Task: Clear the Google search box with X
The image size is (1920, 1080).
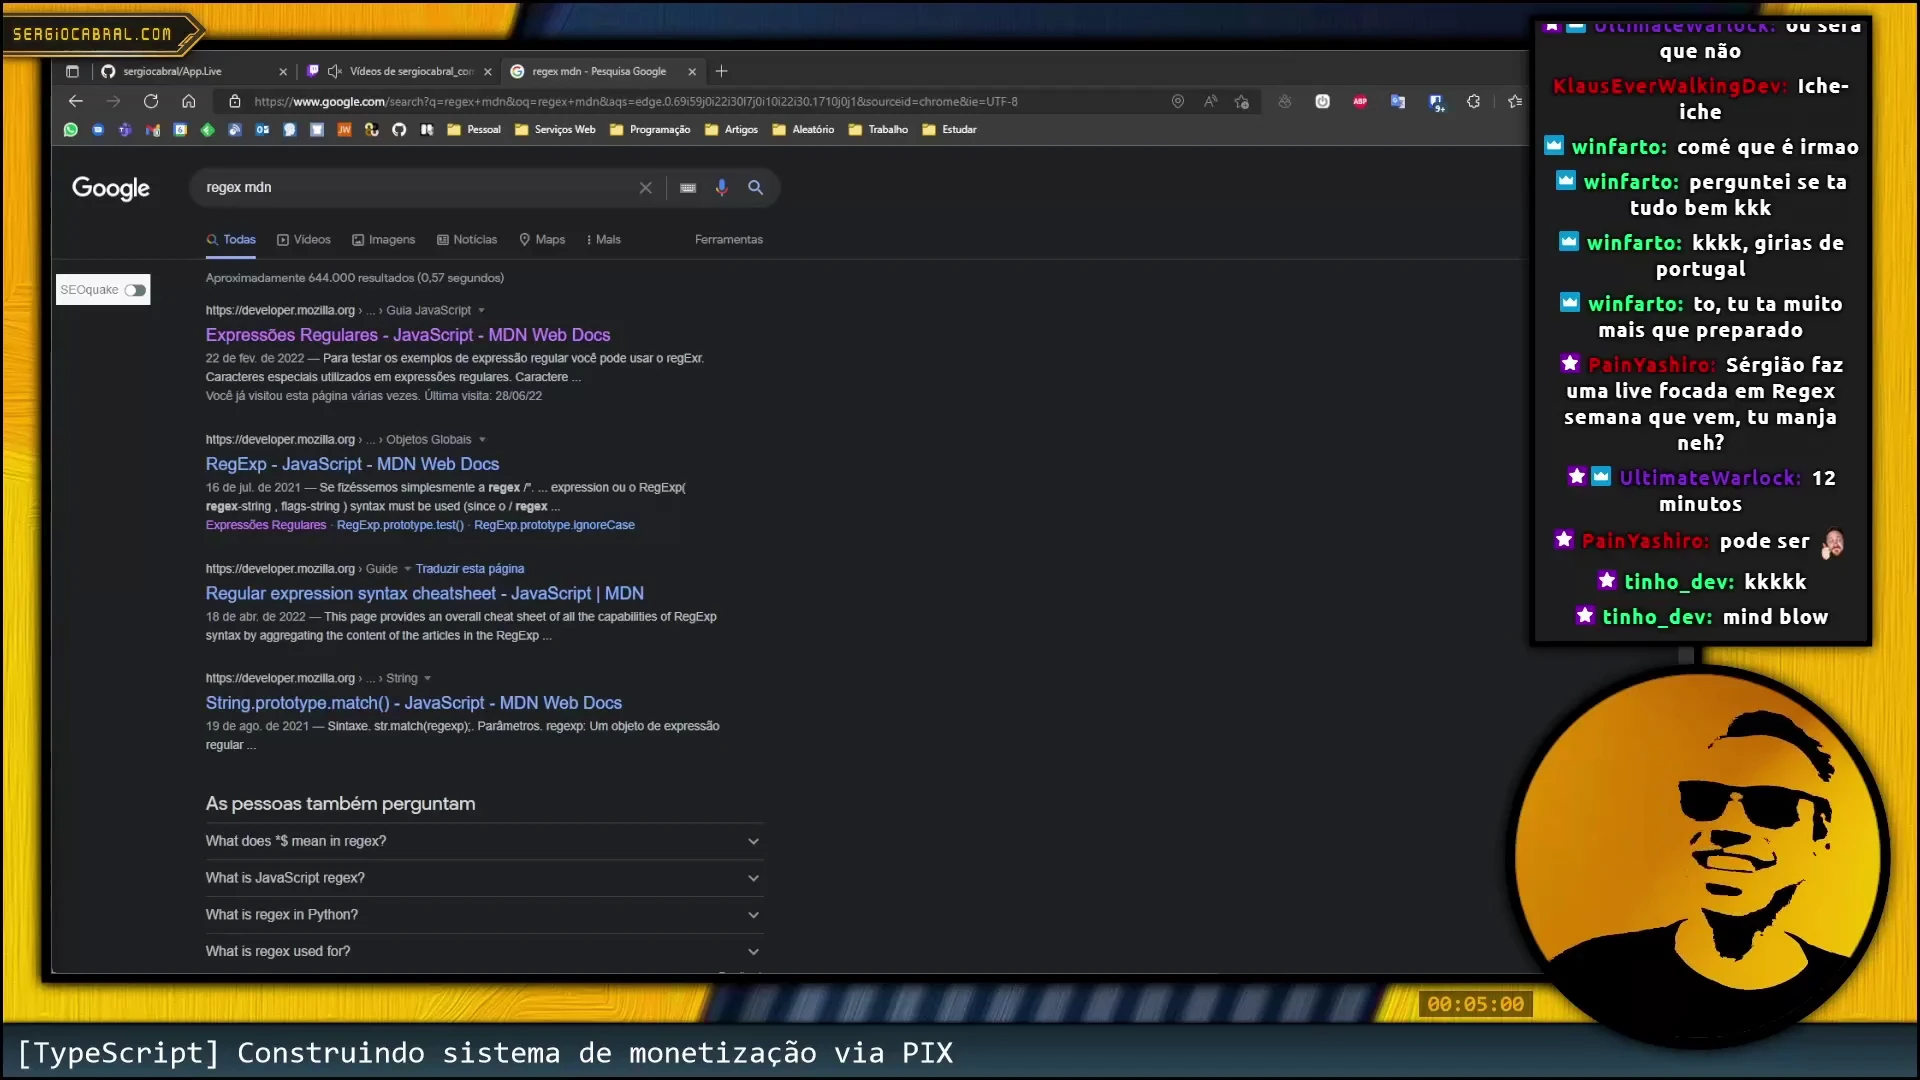Action: (x=646, y=187)
